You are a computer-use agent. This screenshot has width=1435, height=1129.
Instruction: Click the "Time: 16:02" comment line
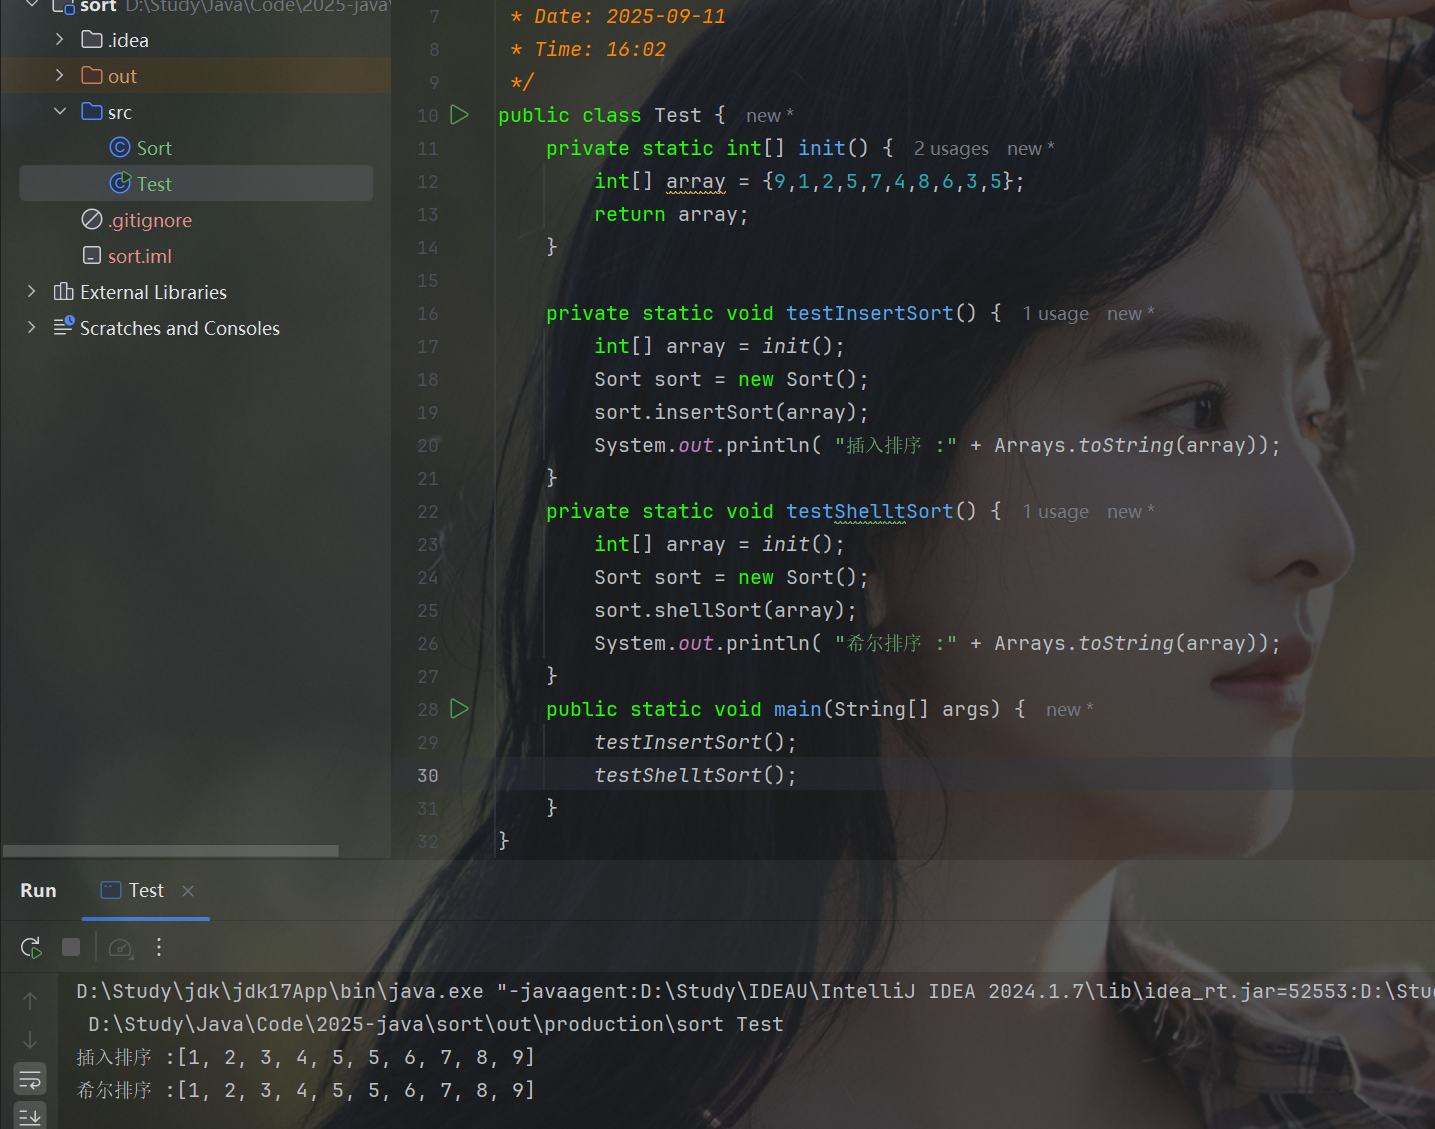pyautogui.click(x=588, y=50)
